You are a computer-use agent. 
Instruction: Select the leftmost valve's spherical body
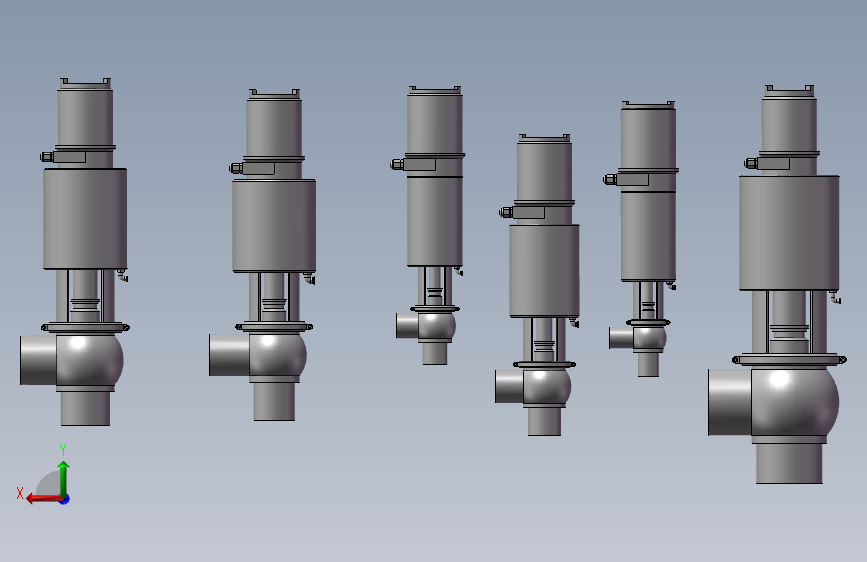[x=90, y=360]
